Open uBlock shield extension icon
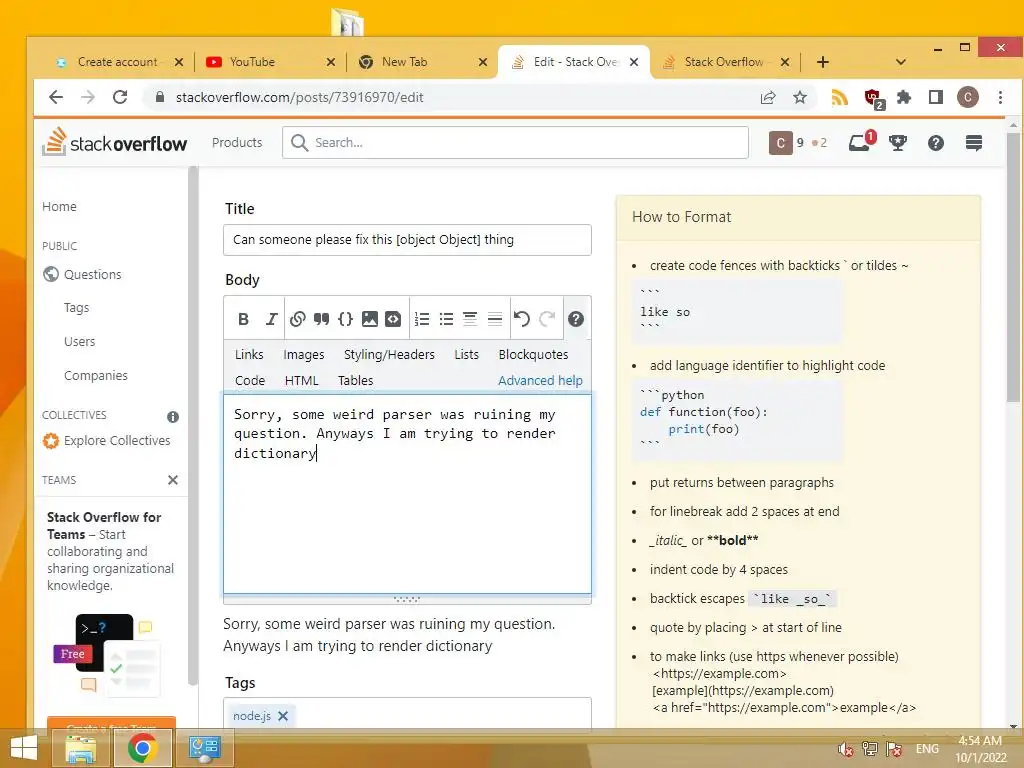 click(x=873, y=98)
